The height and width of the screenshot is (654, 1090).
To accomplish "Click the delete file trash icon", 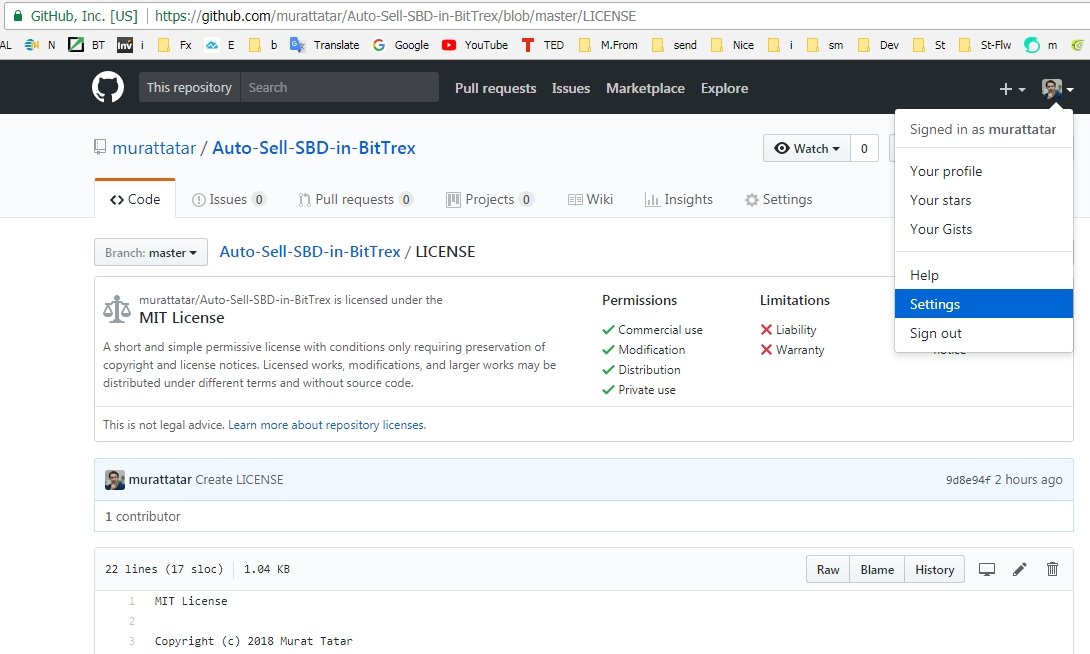I will [1052, 569].
